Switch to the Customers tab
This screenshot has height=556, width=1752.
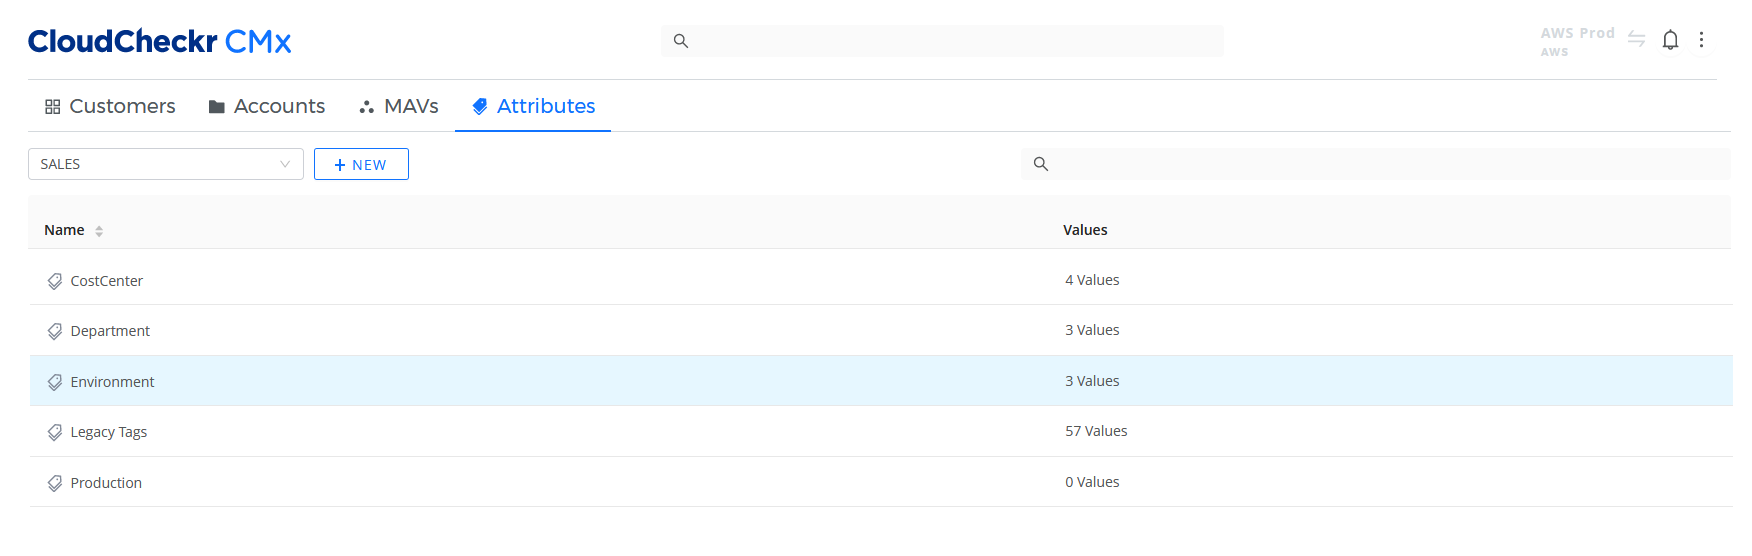coord(110,106)
